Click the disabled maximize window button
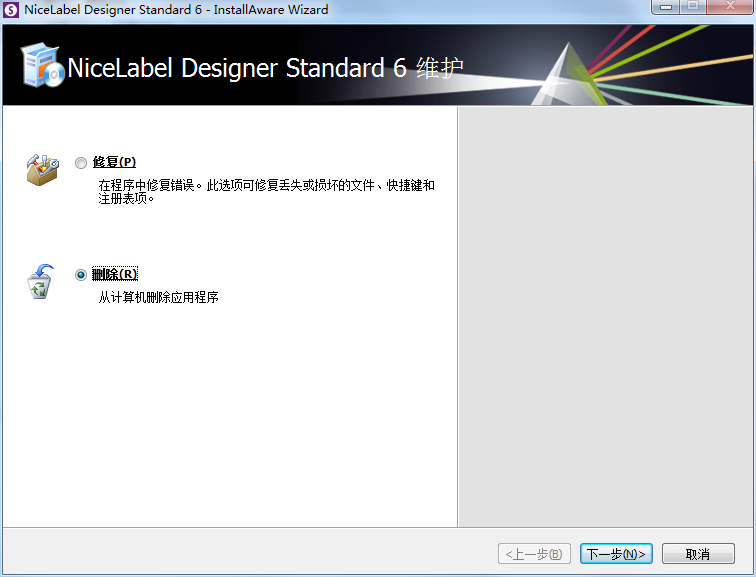This screenshot has width=756, height=577. (693, 7)
